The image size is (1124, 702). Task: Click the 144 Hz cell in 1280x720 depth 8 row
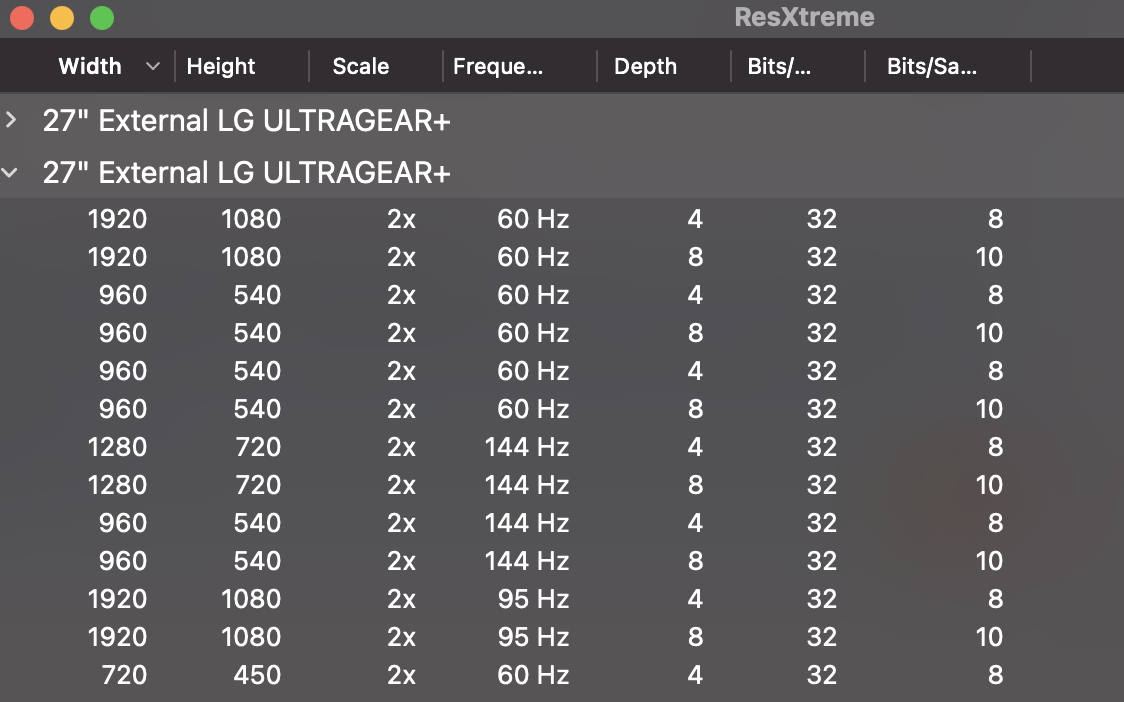527,485
